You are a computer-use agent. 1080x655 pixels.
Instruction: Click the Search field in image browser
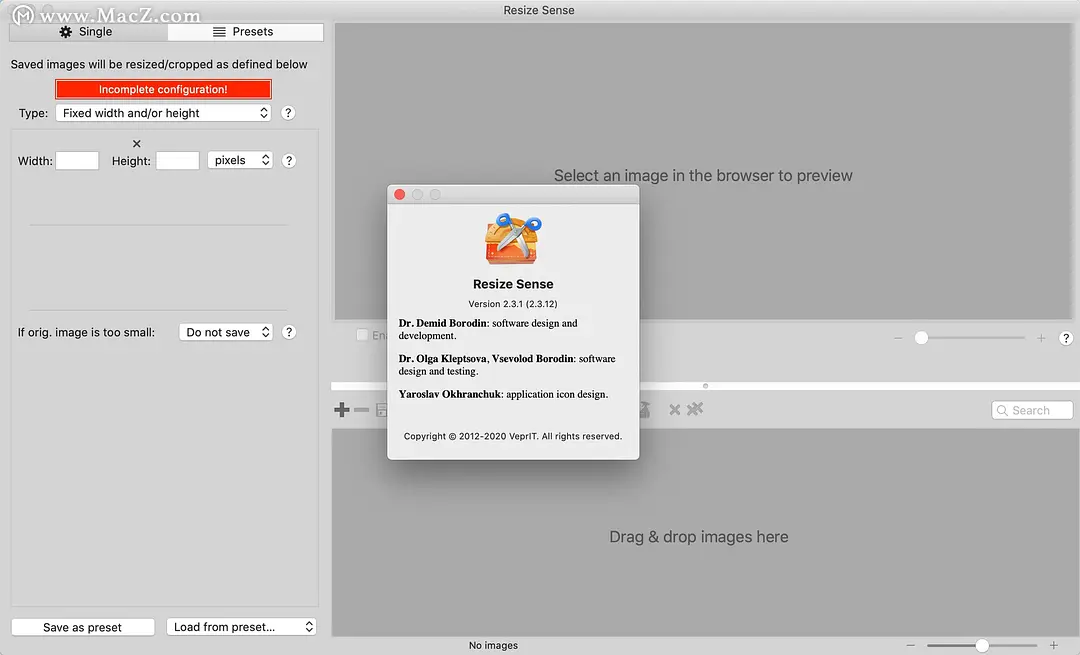click(1032, 410)
